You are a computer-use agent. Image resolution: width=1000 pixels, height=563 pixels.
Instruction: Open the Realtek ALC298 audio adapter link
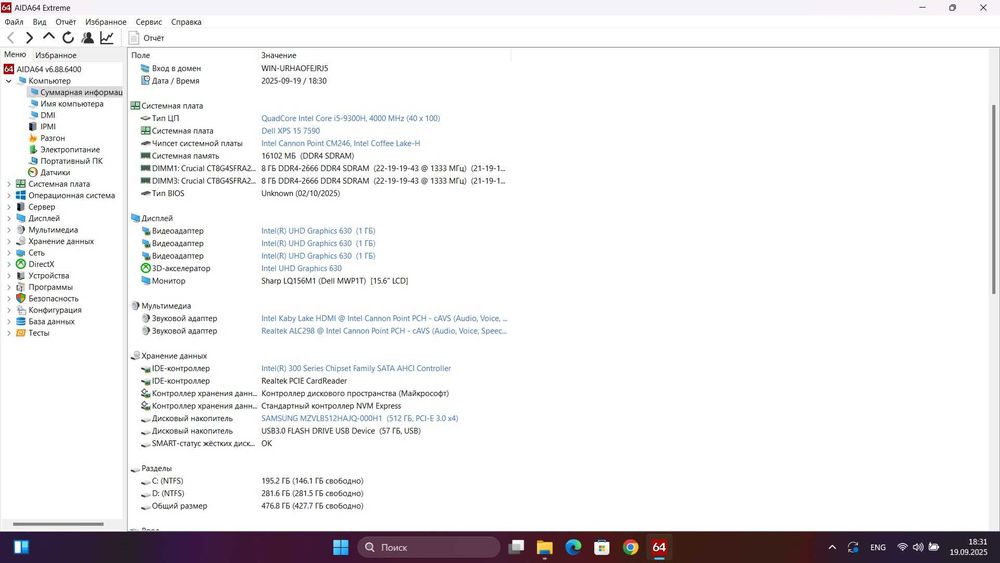[x=384, y=331]
